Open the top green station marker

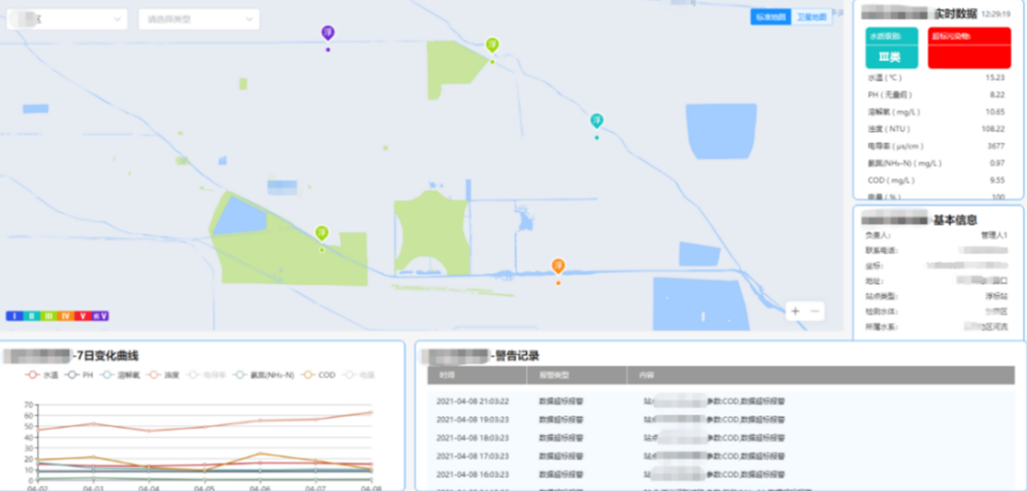click(x=492, y=45)
